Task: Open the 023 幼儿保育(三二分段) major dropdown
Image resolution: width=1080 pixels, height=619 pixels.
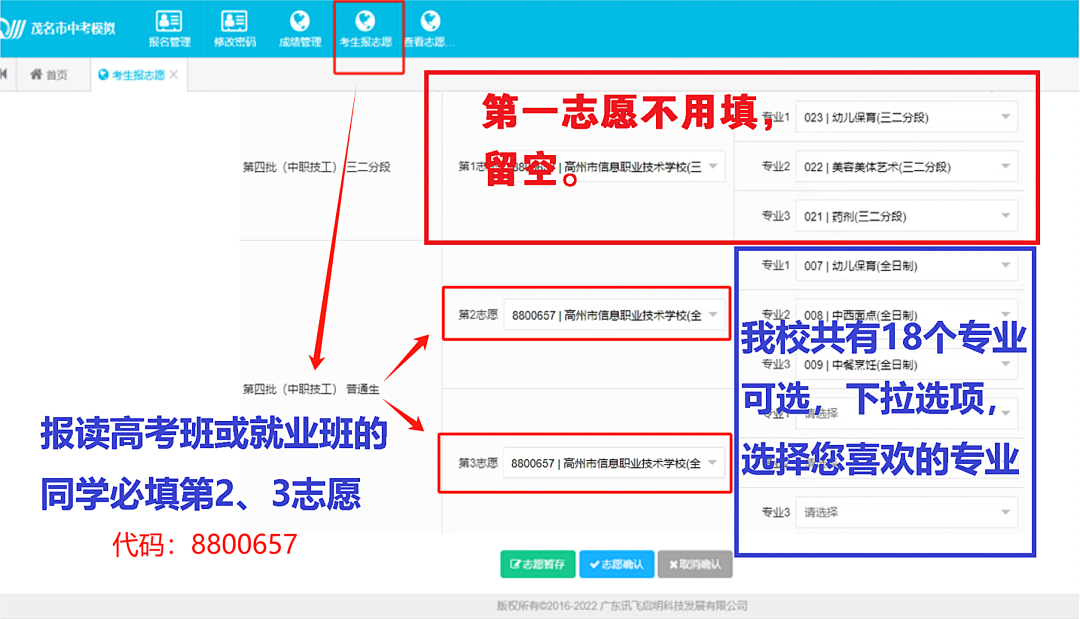Action: pos(905,117)
